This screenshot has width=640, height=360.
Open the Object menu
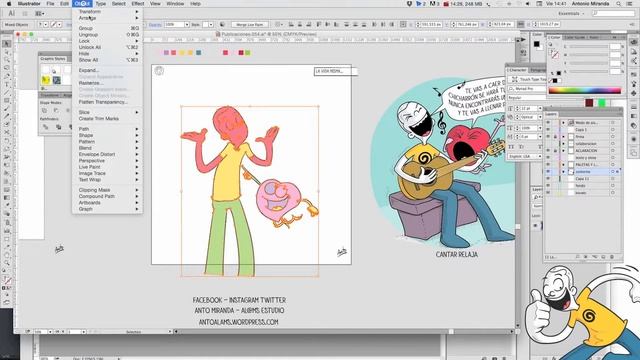(x=82, y=4)
